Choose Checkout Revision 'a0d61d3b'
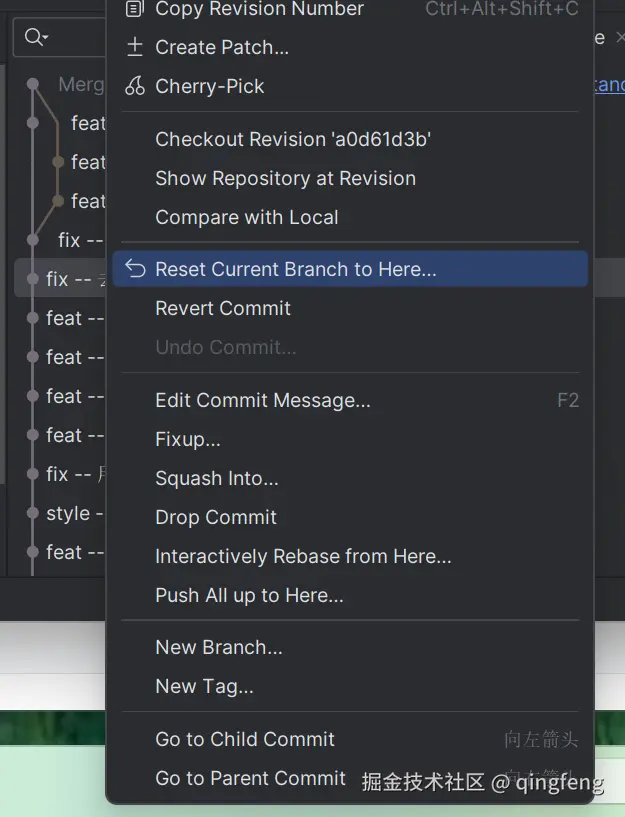Image resolution: width=625 pixels, height=817 pixels. [293, 140]
